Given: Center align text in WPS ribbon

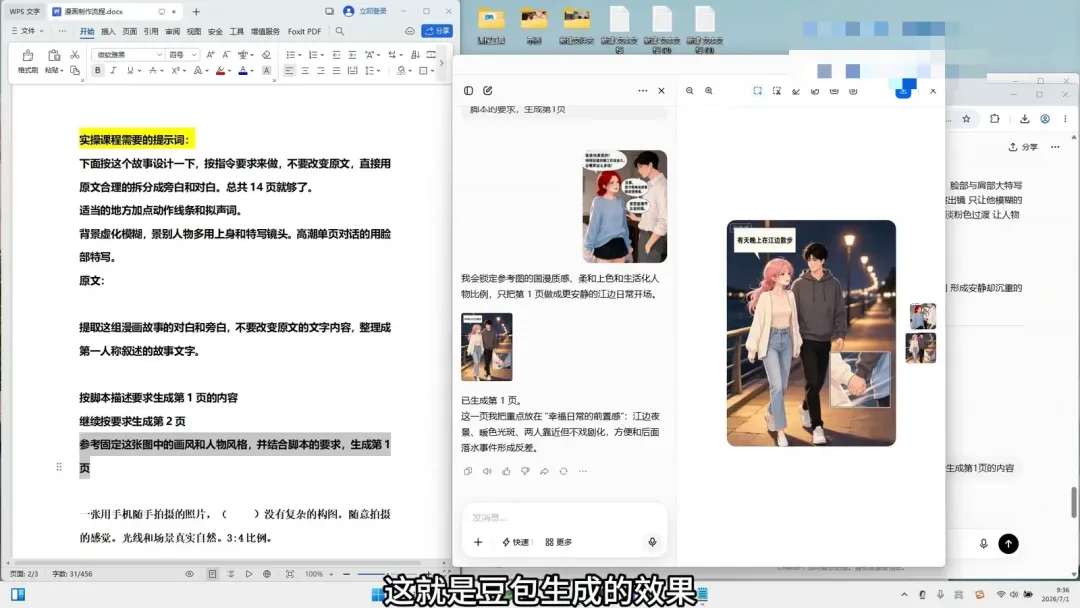Looking at the screenshot, I should tap(304, 70).
